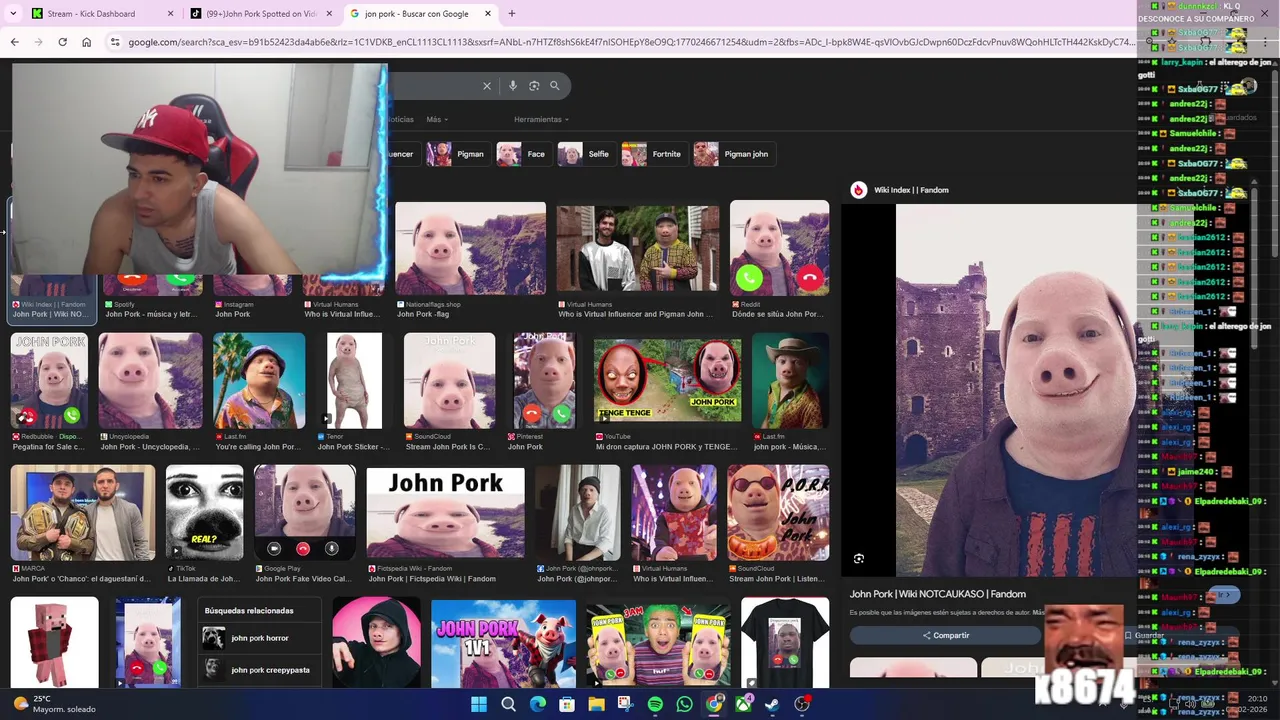The image size is (1280, 720).
Task: Open the weather widget showing 25°C
Action: [x=55, y=704]
